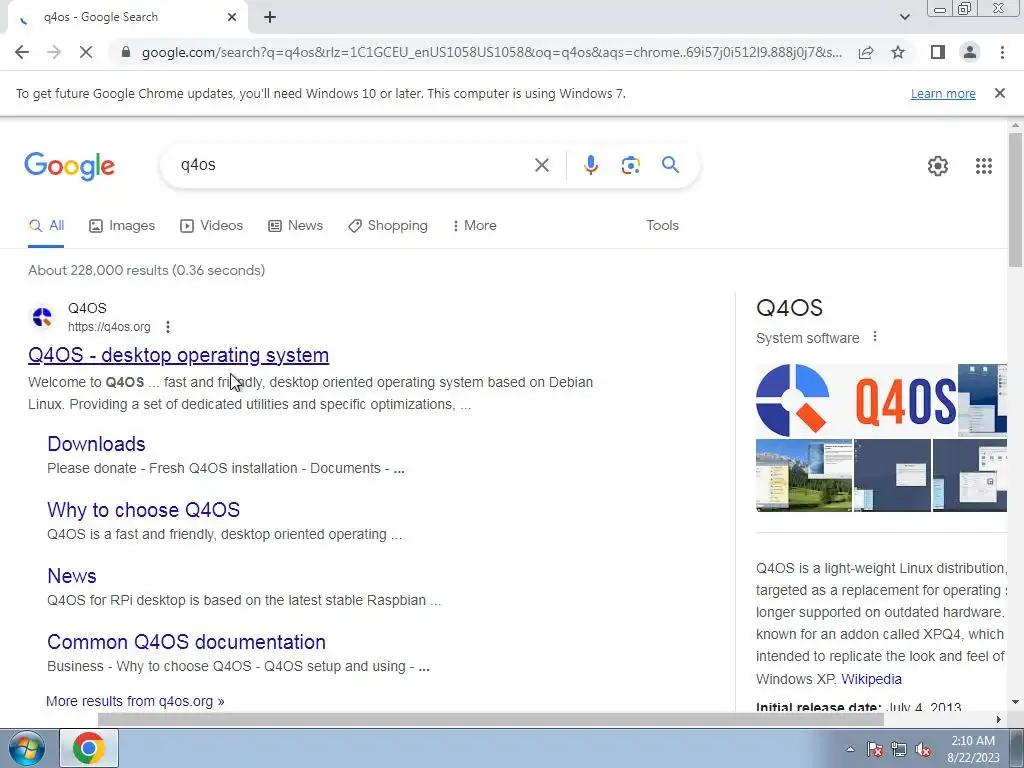Screen dimensions: 1024x768
Task: Switch to the All results tab
Action: click(x=46, y=225)
